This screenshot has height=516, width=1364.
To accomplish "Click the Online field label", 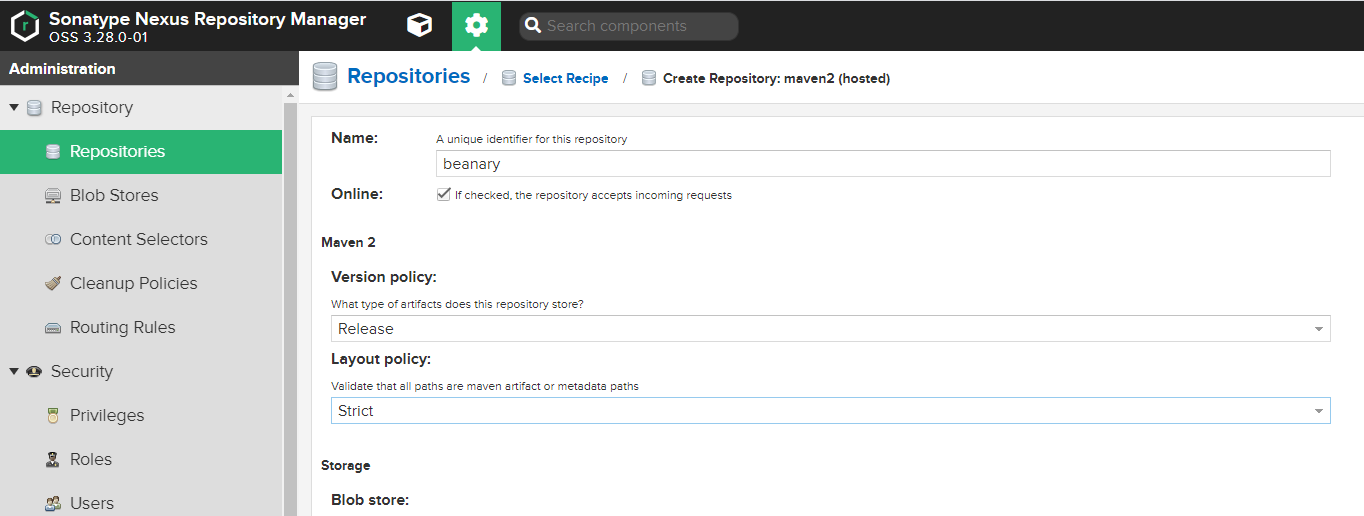I will pyautogui.click(x=357, y=194).
